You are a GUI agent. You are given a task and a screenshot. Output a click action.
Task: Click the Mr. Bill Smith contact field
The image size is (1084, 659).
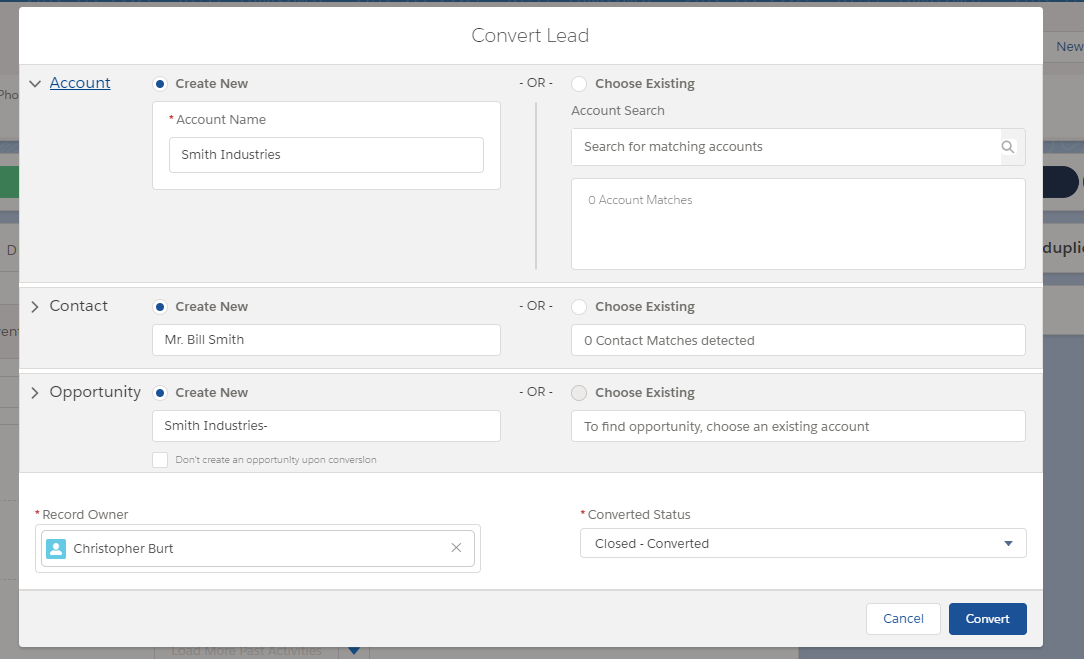(326, 340)
